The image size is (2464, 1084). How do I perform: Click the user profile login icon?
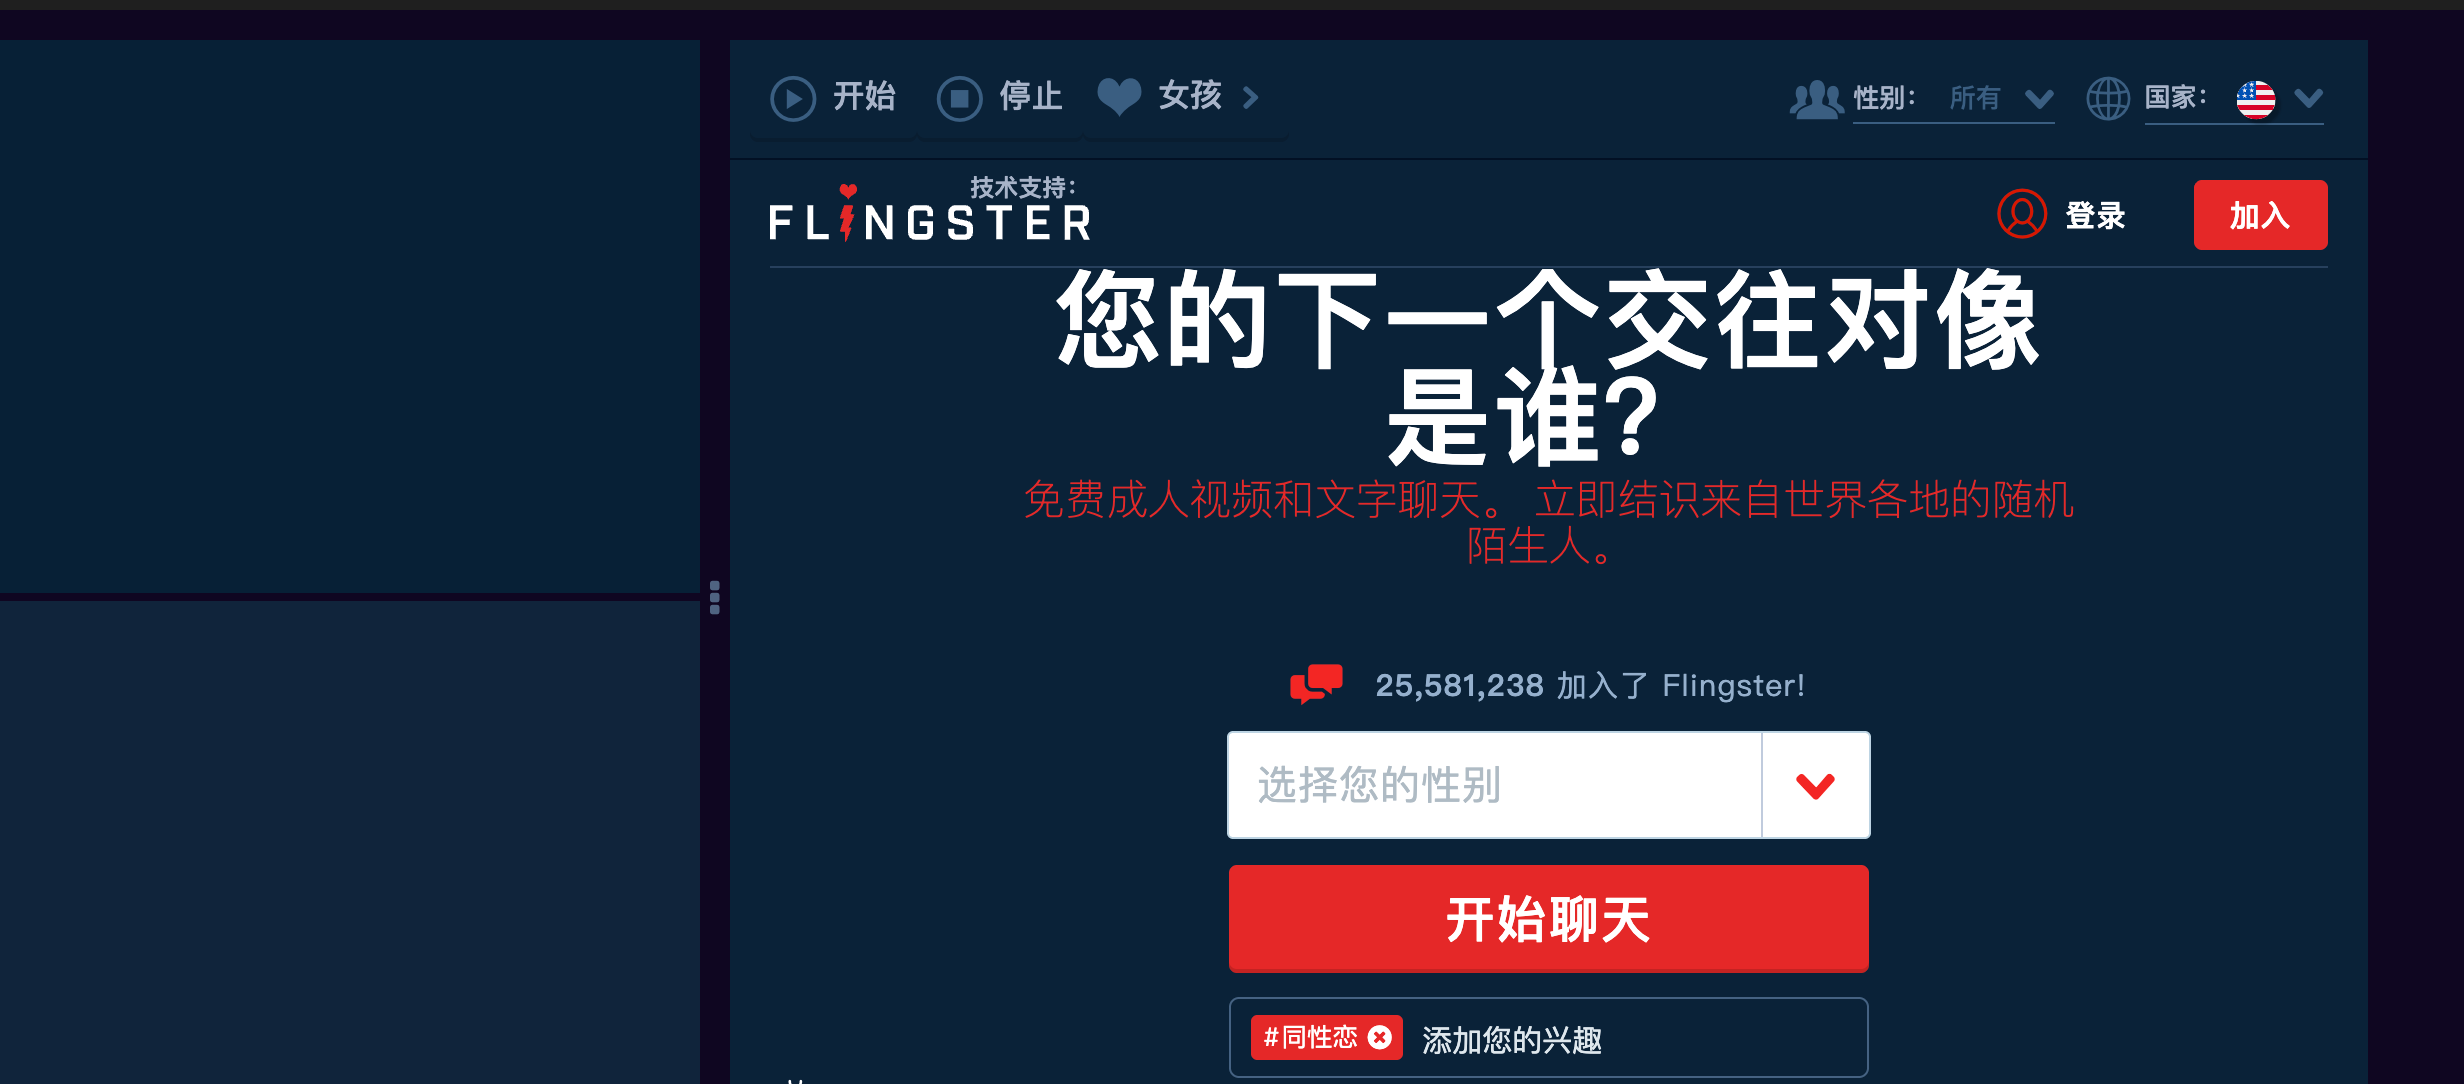pyautogui.click(x=2022, y=214)
